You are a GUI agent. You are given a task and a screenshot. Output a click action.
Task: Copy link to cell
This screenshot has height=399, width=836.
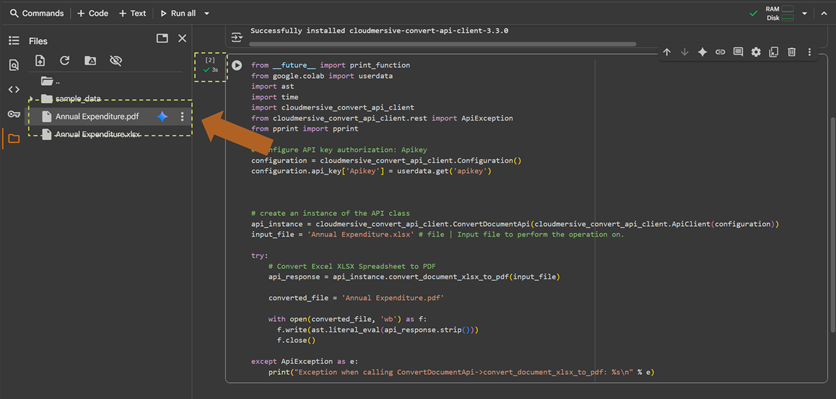(x=720, y=52)
